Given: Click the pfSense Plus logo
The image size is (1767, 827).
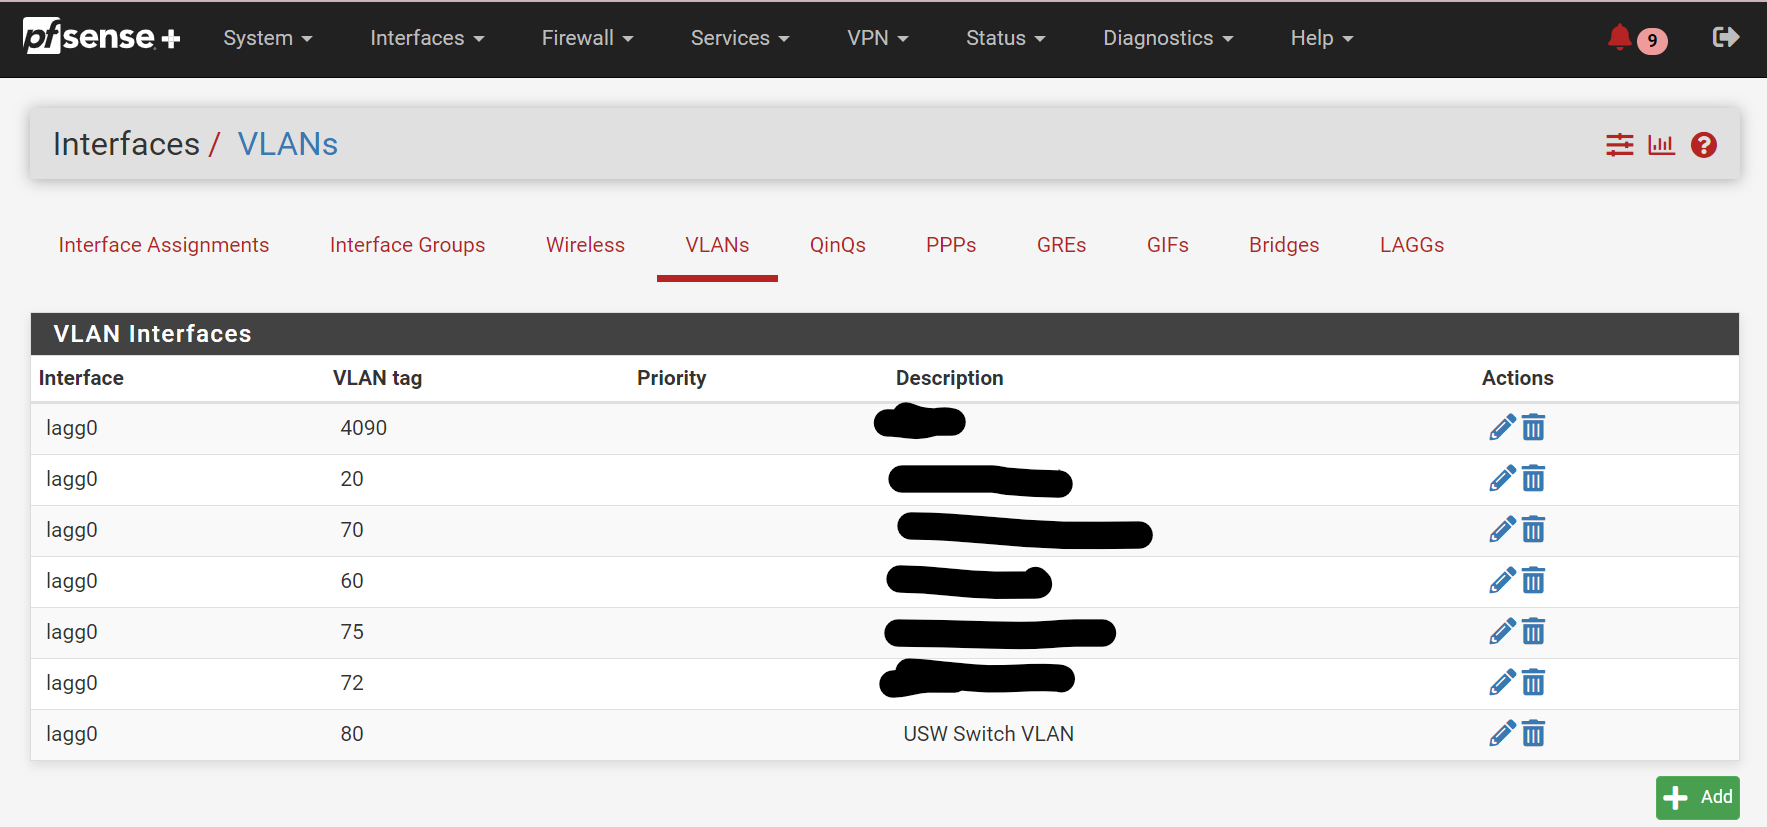Looking at the screenshot, I should click(101, 38).
